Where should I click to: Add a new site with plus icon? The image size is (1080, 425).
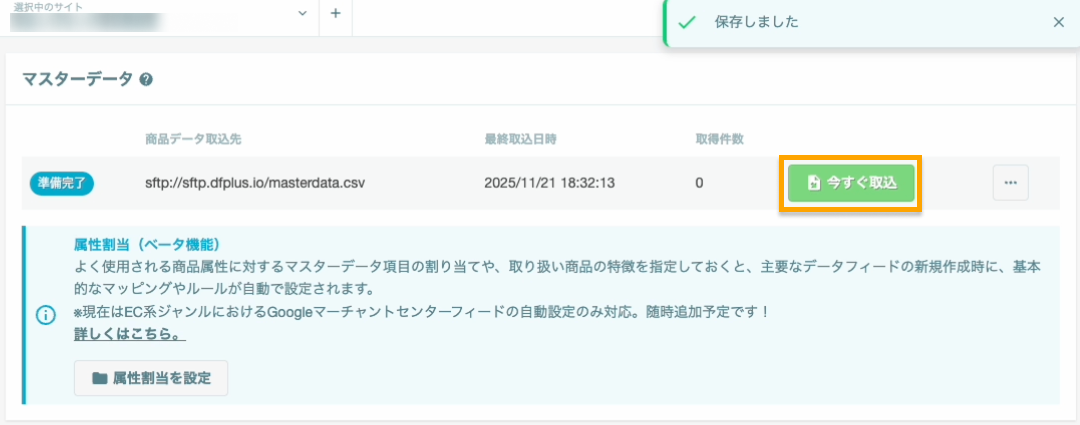pyautogui.click(x=335, y=14)
